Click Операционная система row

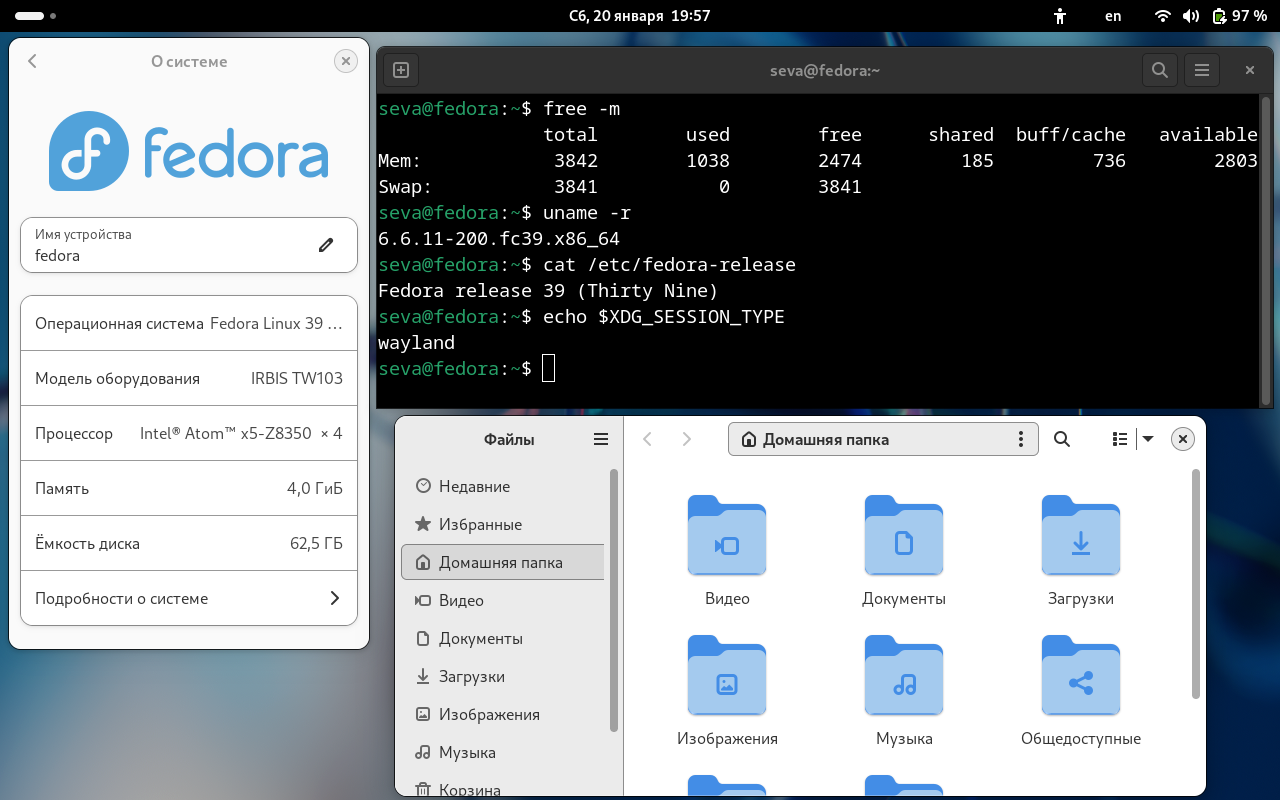pyautogui.click(x=189, y=323)
